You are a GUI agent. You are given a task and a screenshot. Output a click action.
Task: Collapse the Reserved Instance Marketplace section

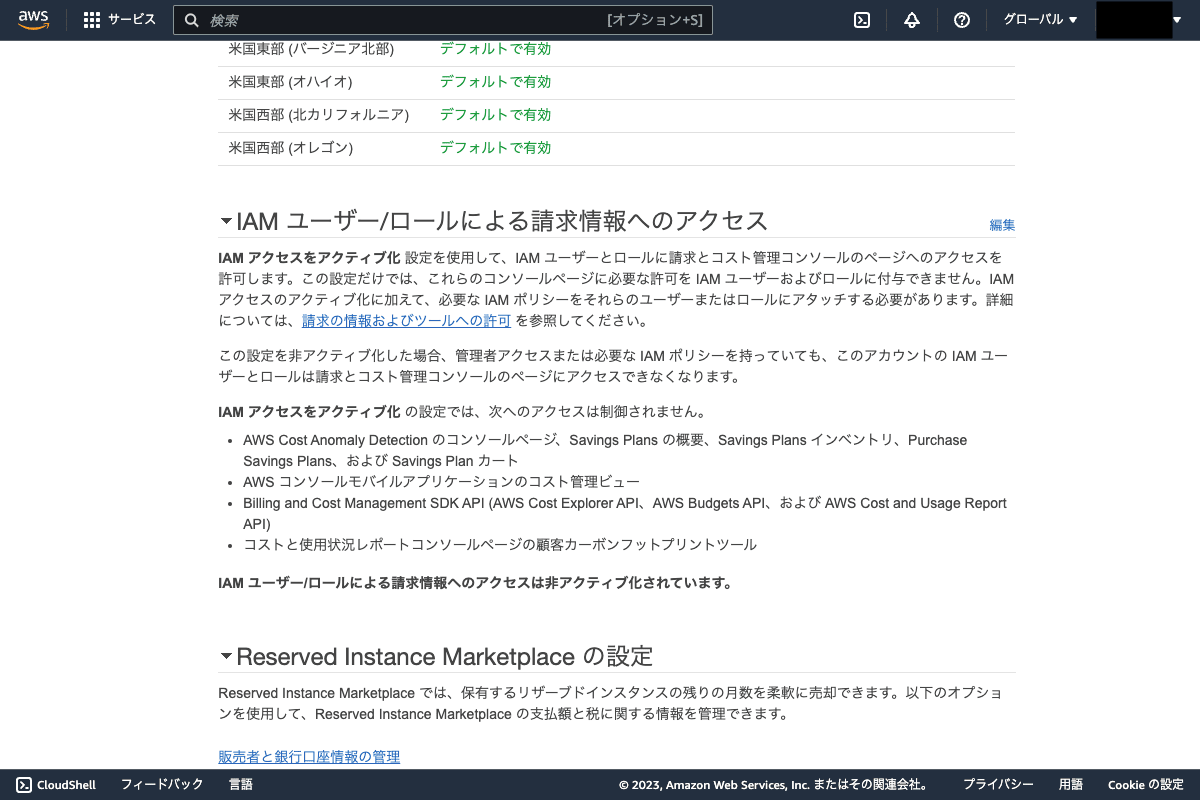click(x=226, y=657)
